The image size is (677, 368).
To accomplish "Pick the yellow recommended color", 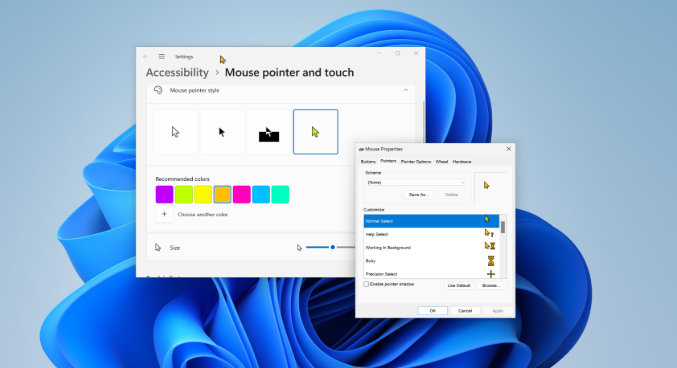I will click(x=203, y=194).
